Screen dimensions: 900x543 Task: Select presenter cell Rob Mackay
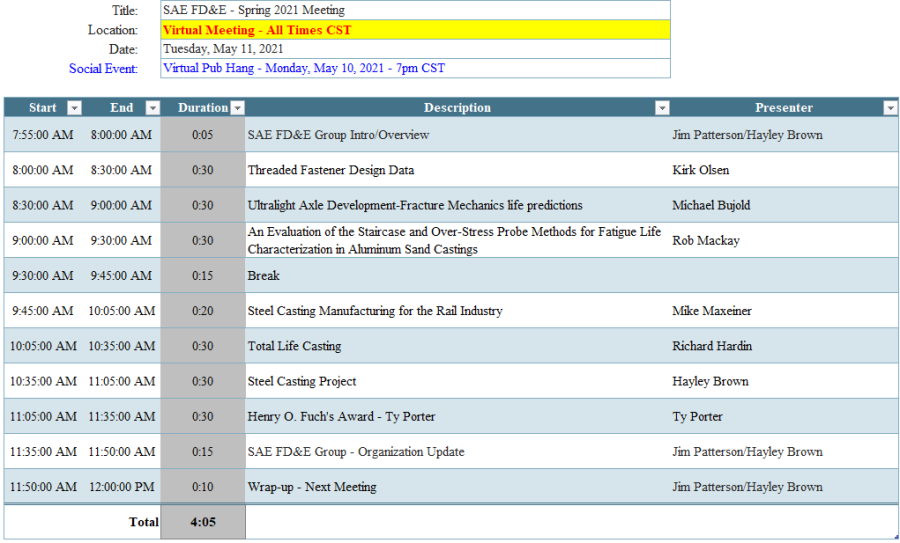pos(705,240)
